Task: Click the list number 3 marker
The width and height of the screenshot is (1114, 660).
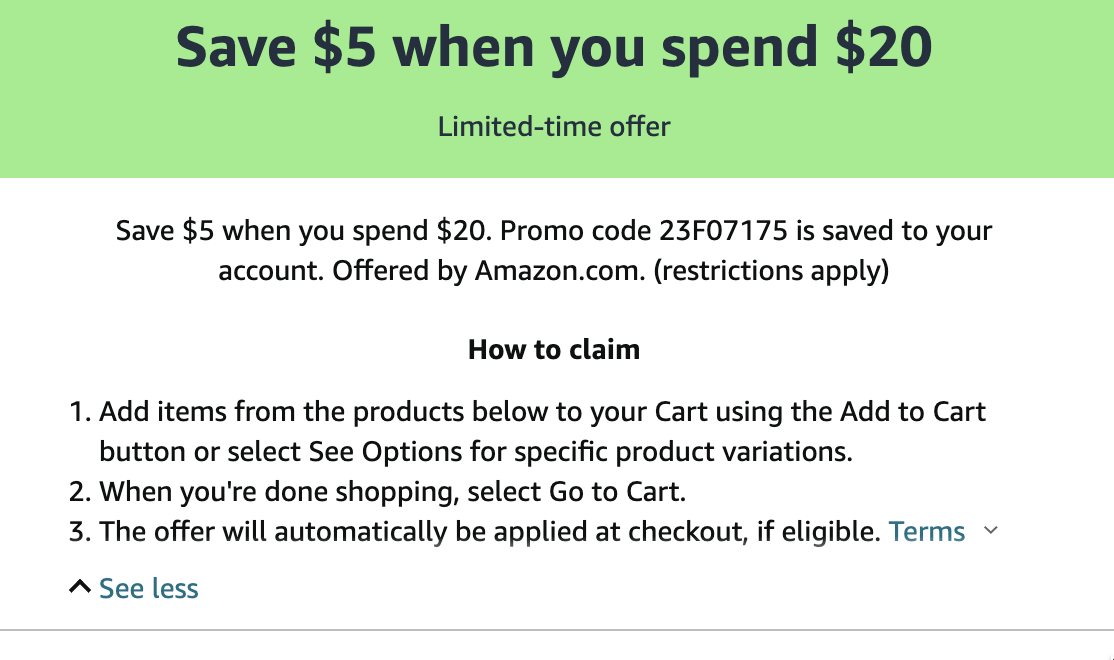Action: coord(80,532)
